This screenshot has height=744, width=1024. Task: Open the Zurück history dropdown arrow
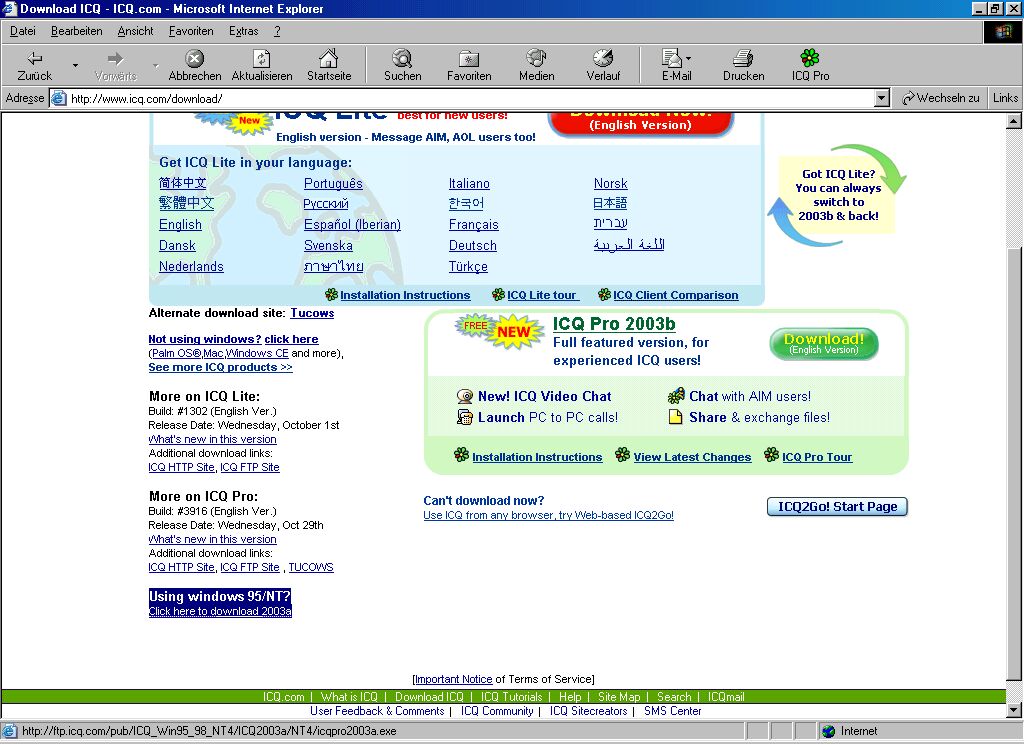(x=75, y=66)
